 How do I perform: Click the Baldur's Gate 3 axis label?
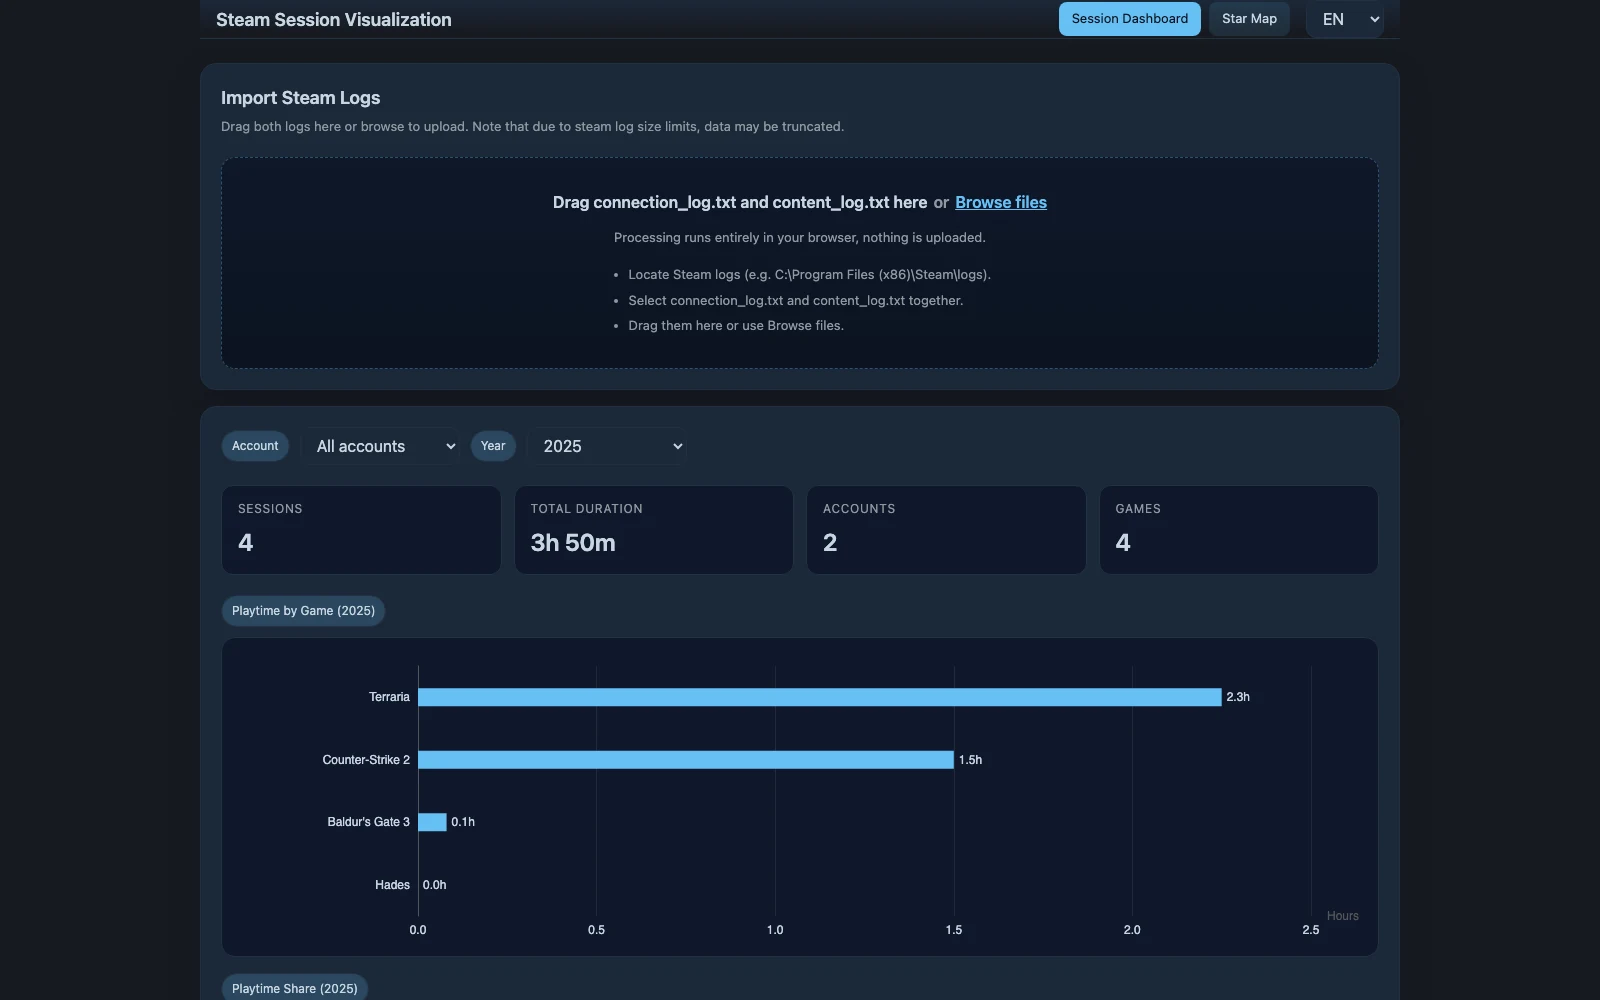coord(368,822)
